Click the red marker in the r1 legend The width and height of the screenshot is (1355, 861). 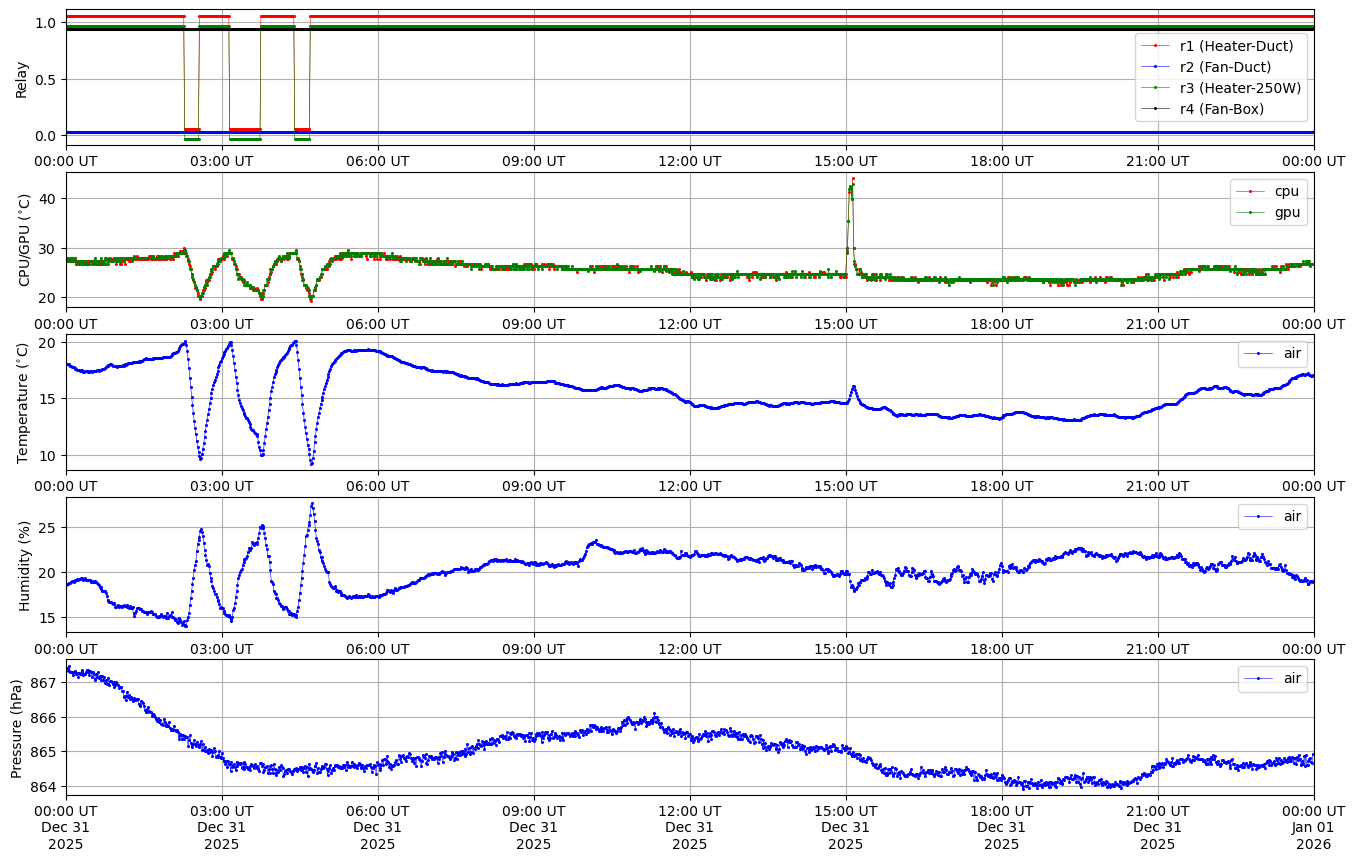point(1155,46)
